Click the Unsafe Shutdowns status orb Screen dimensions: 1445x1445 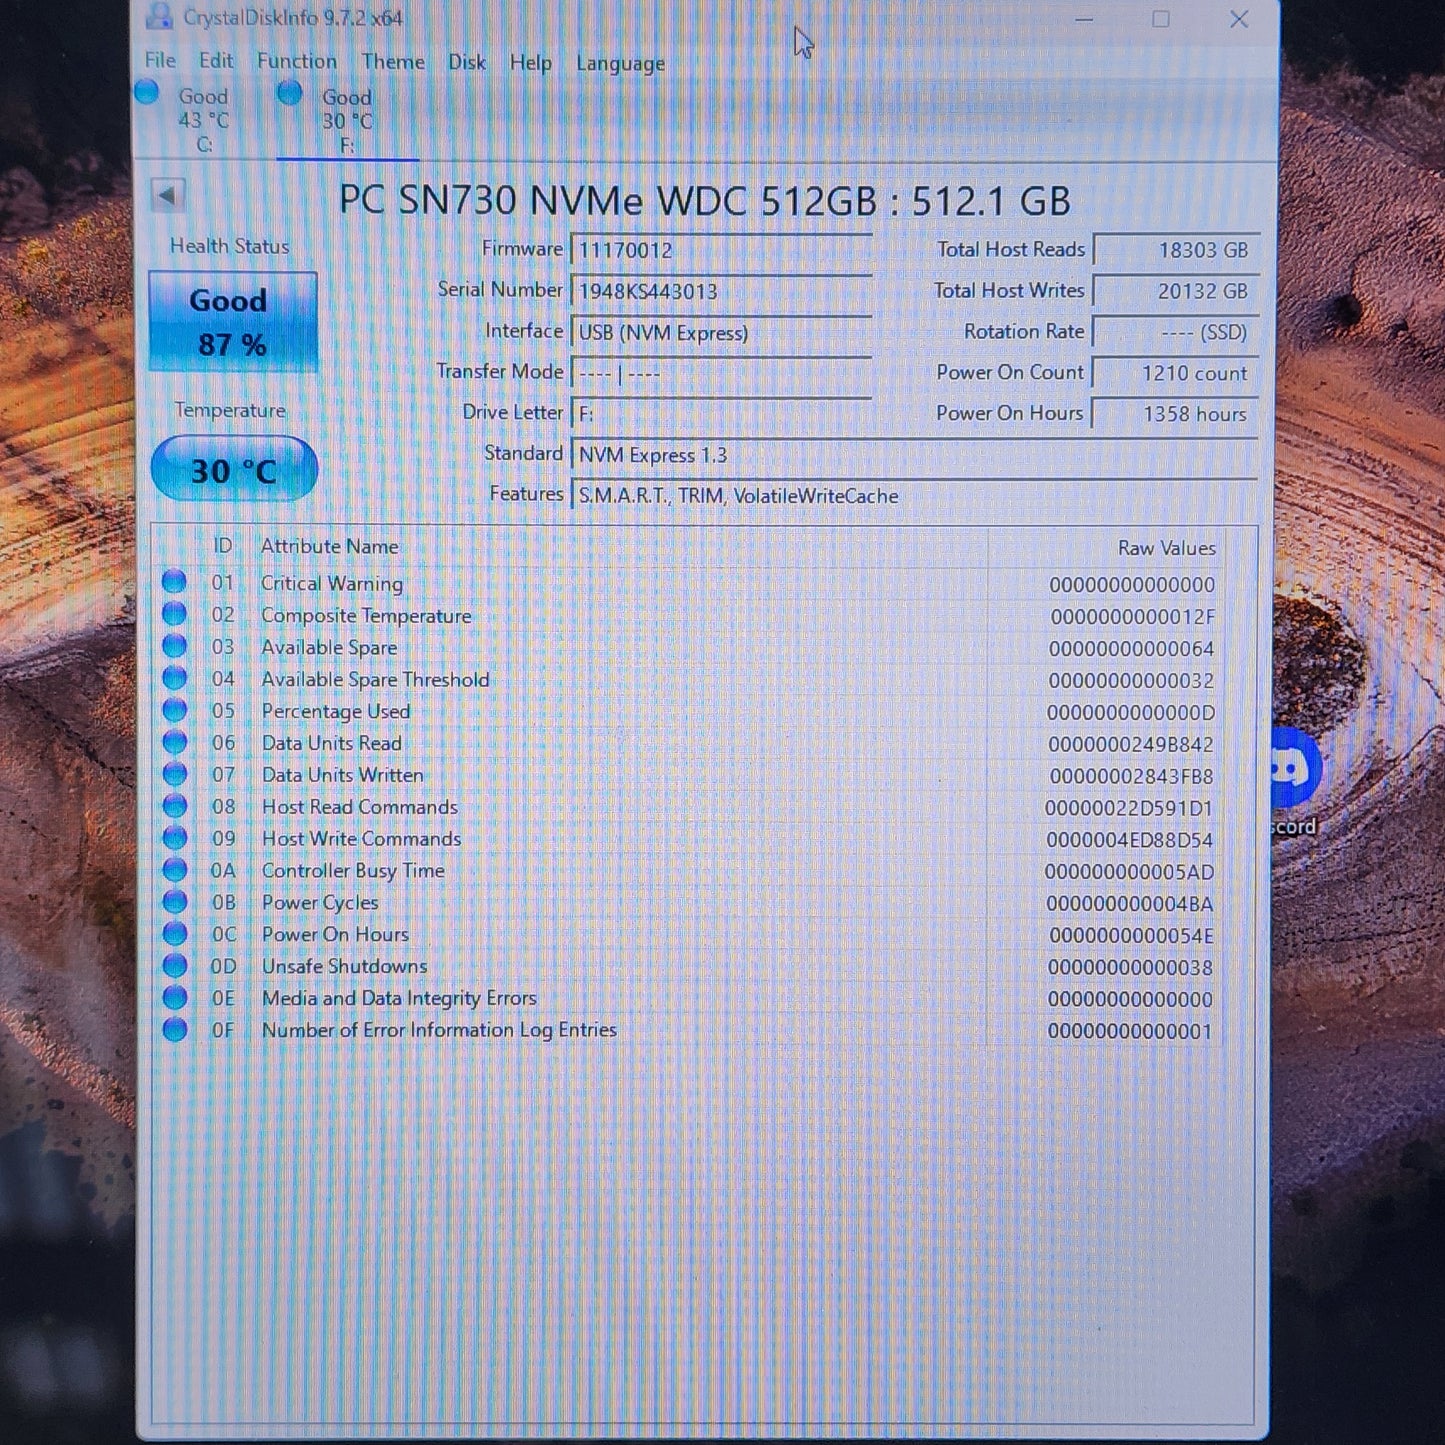tap(174, 965)
